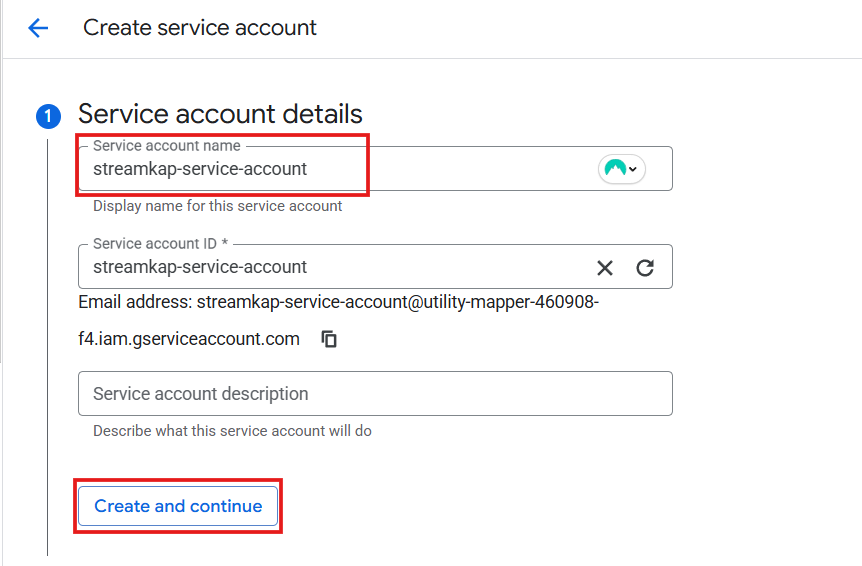Clear the Service account ID with X
Screen dimensions: 862x566
pyautogui.click(x=605, y=268)
